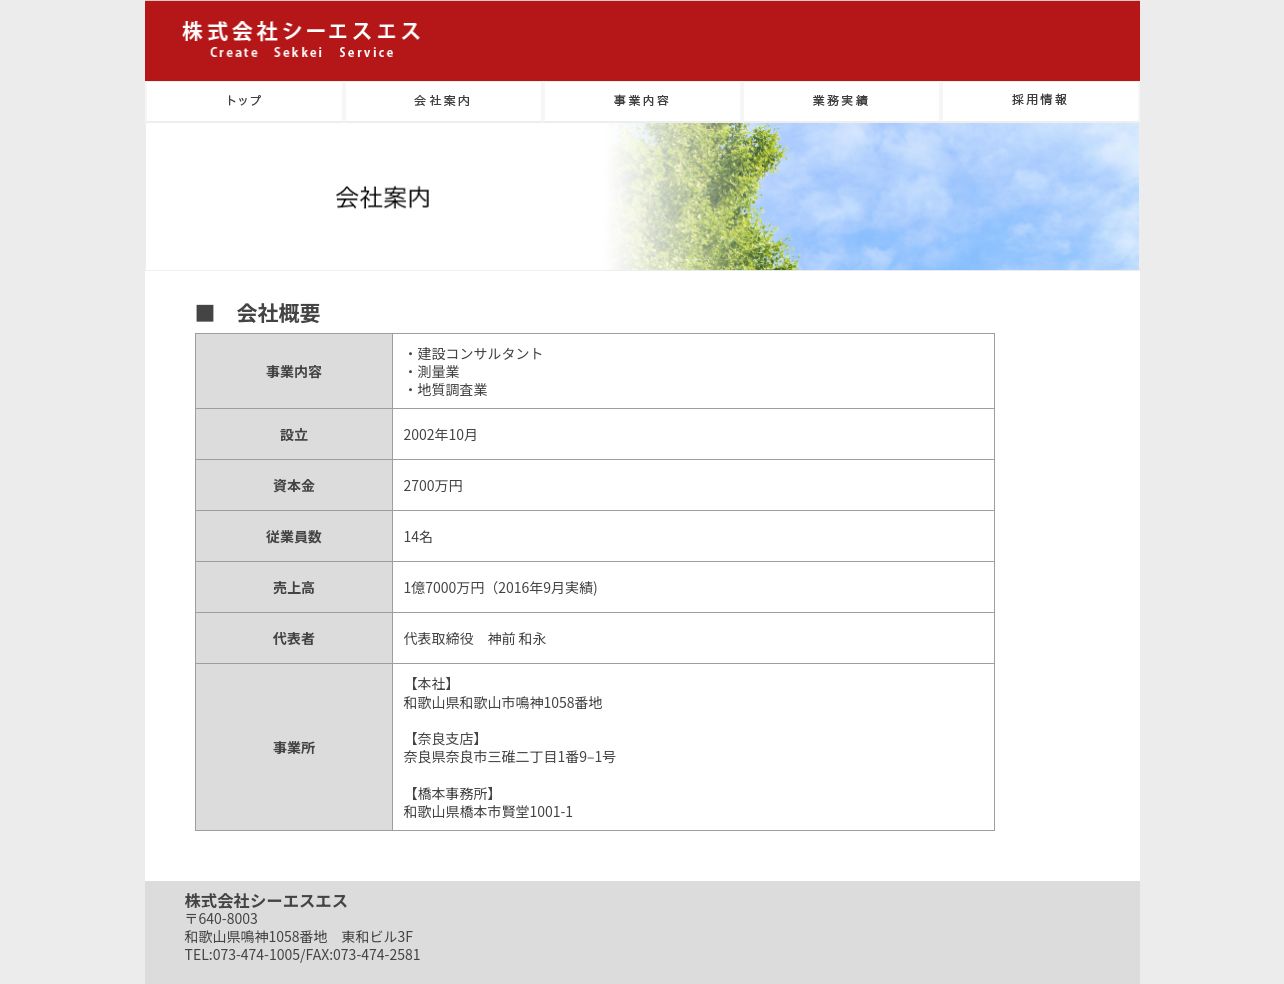Click the 和歌山市鳴神1058番地 address
The height and width of the screenshot is (984, 1284).
point(503,702)
